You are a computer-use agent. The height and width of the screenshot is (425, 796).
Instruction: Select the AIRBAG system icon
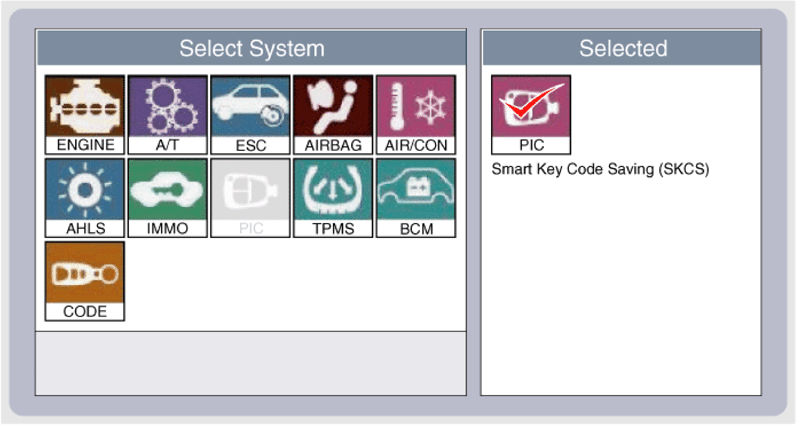click(x=332, y=114)
